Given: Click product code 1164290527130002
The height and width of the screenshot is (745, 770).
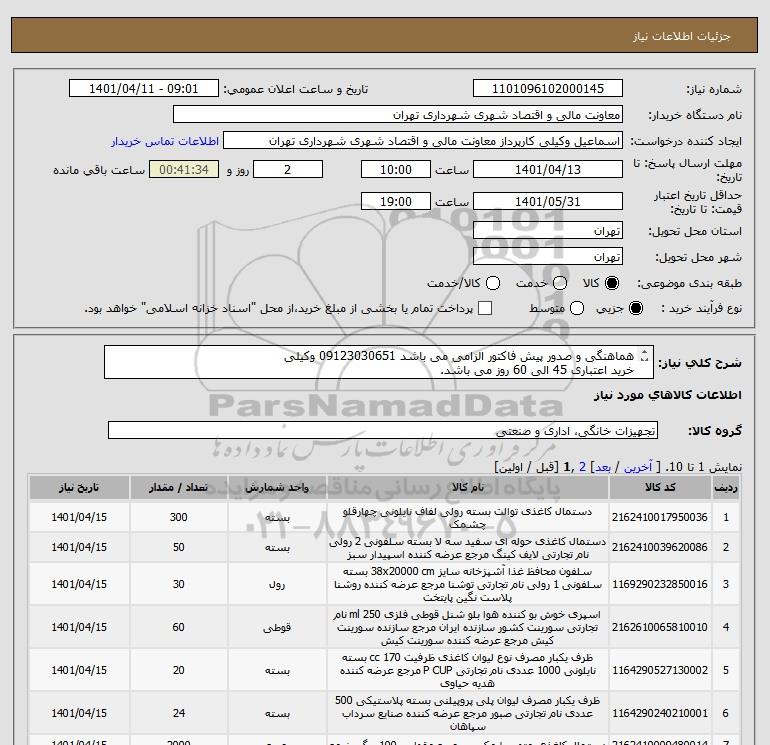Looking at the screenshot, I should click(x=660, y=670).
